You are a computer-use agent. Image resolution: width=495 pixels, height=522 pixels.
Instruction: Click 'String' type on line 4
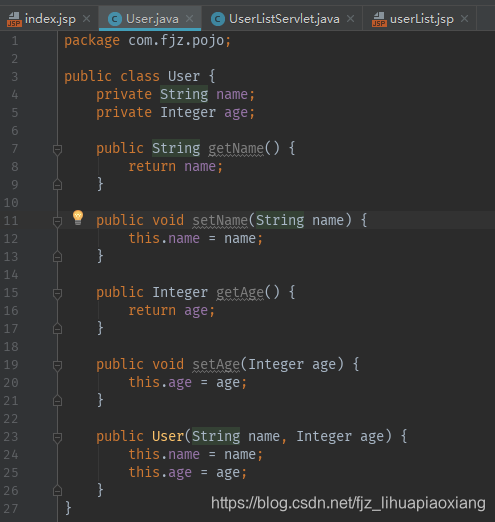pos(184,94)
